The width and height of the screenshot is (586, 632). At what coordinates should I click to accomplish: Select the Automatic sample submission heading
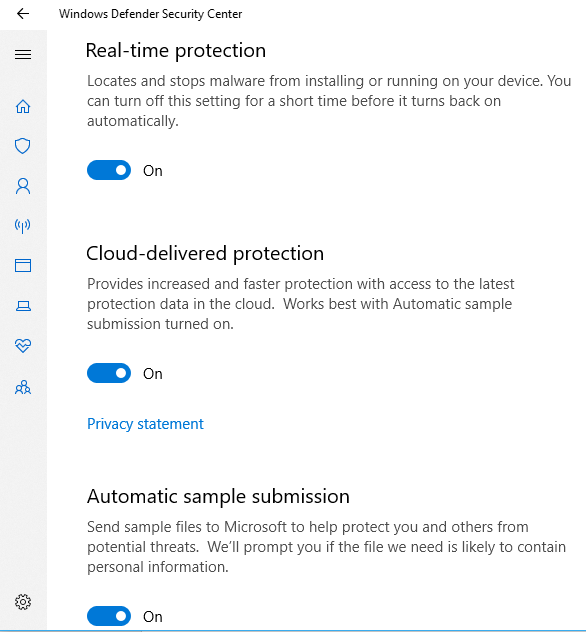(218, 497)
